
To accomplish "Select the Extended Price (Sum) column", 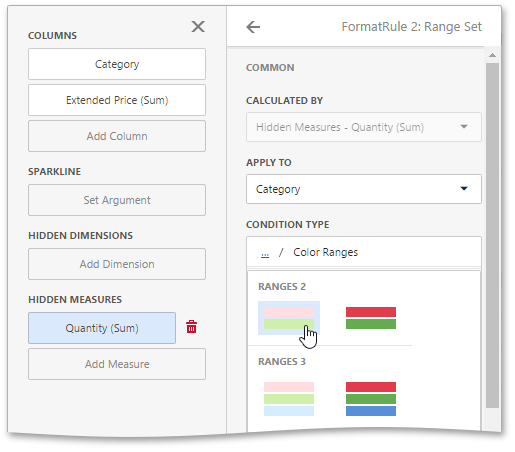I will 117,100.
